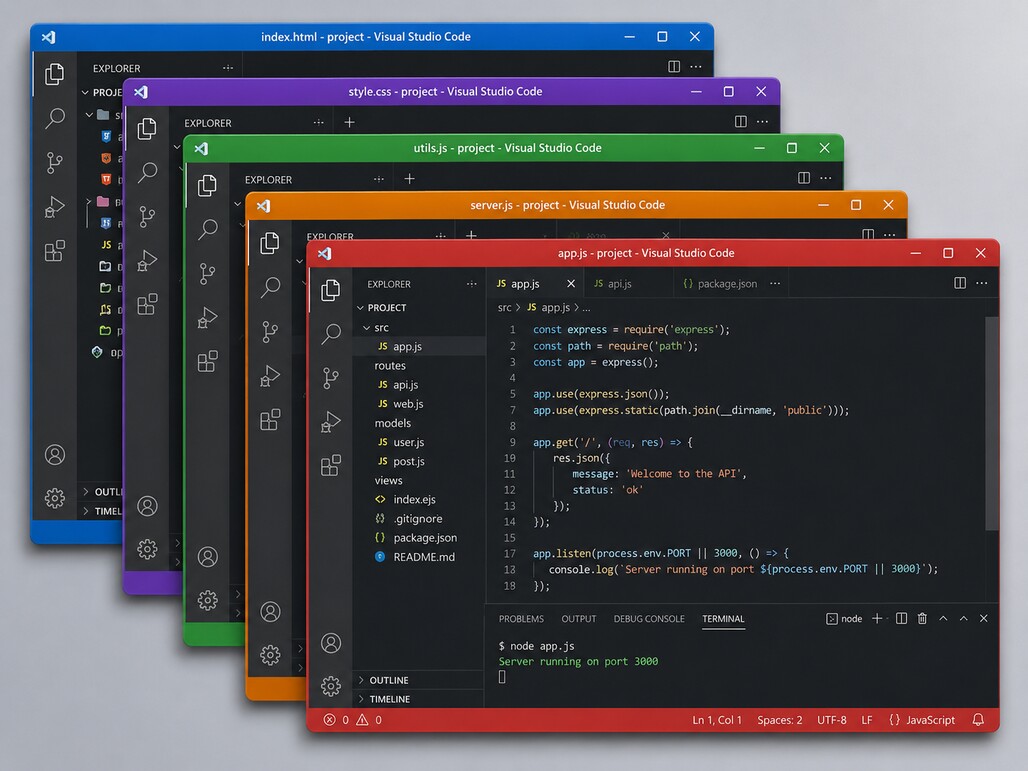This screenshot has width=1028, height=771.
Task: Open Source Control in app.js window
Action: [331, 378]
